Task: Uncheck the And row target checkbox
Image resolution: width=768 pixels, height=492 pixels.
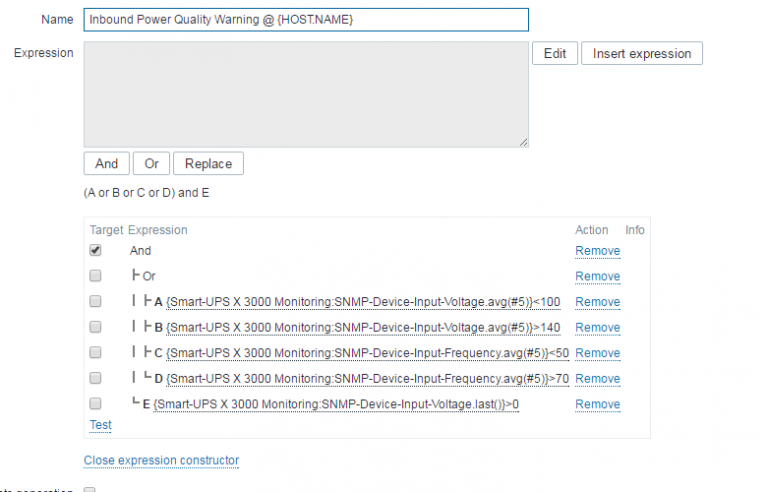Action: [x=96, y=250]
